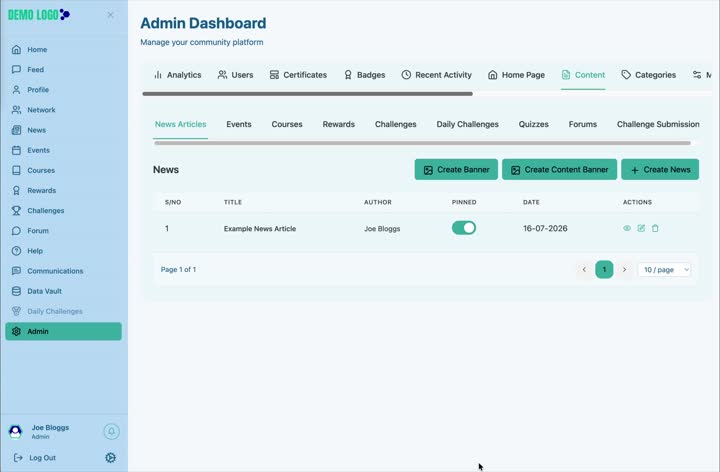Open the Challenges content sub-tab
The image size is (720, 472).
[x=395, y=124]
